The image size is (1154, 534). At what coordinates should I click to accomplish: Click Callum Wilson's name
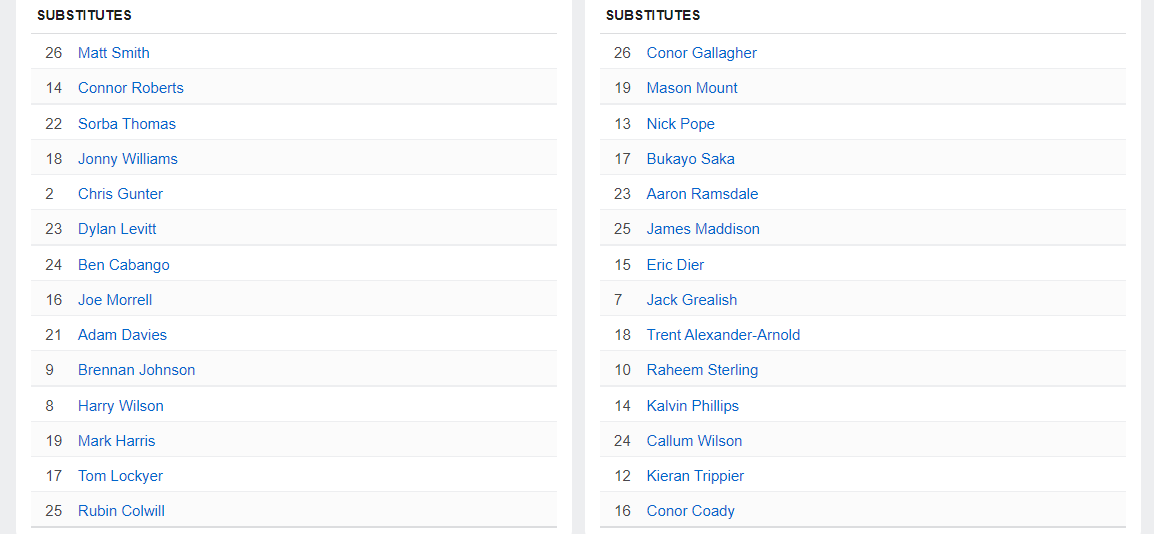coord(694,441)
